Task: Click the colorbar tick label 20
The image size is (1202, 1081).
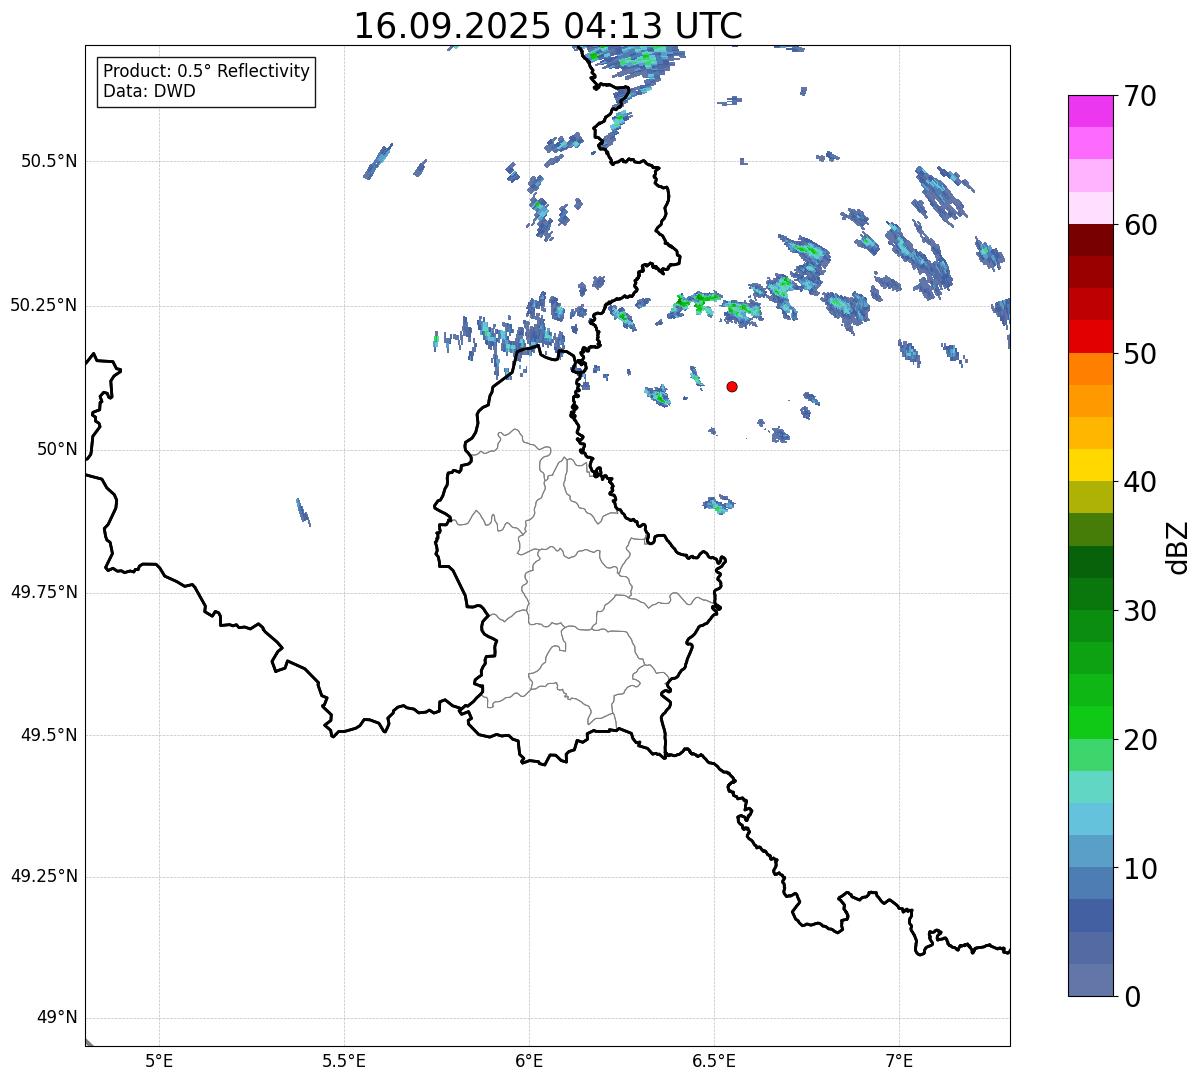Action: (x=1140, y=740)
